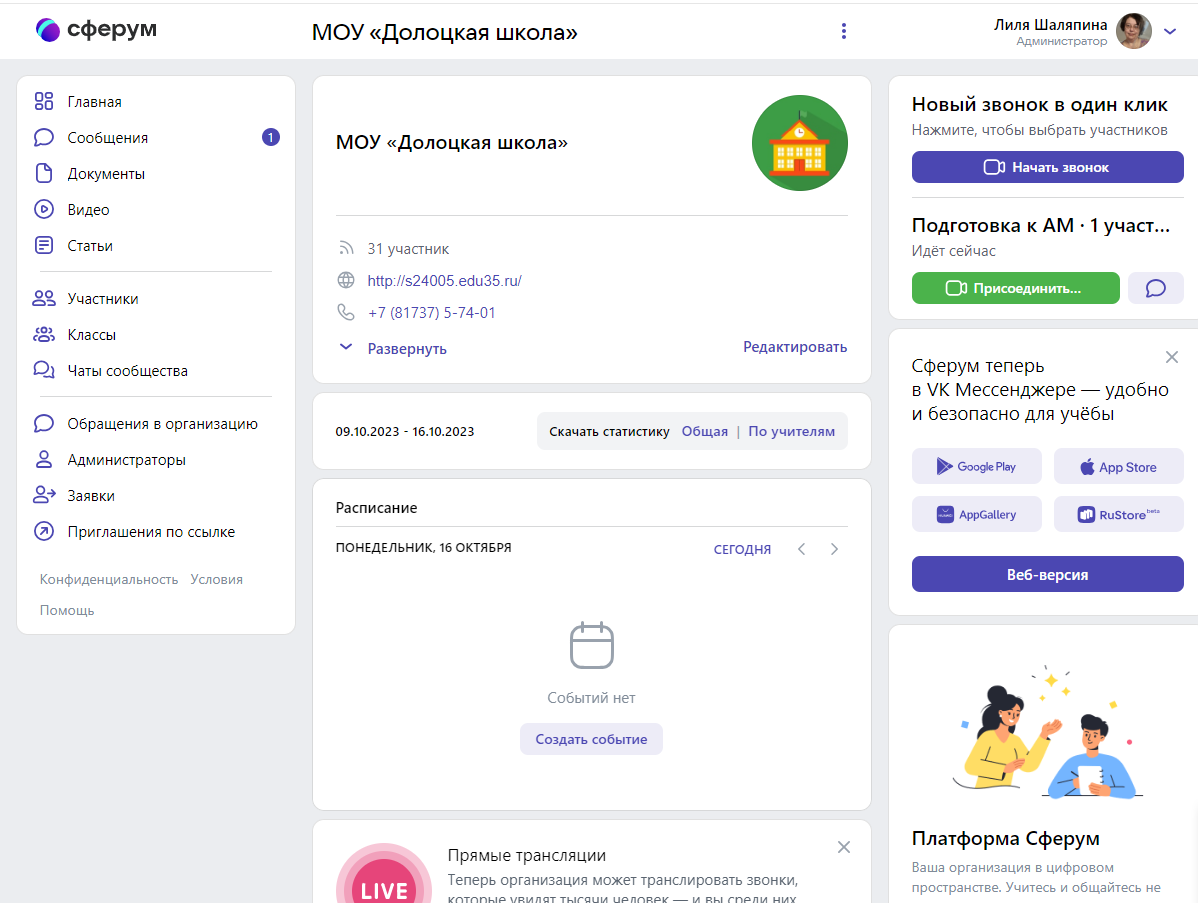
Task: Click the phone handset icon
Action: [346, 312]
